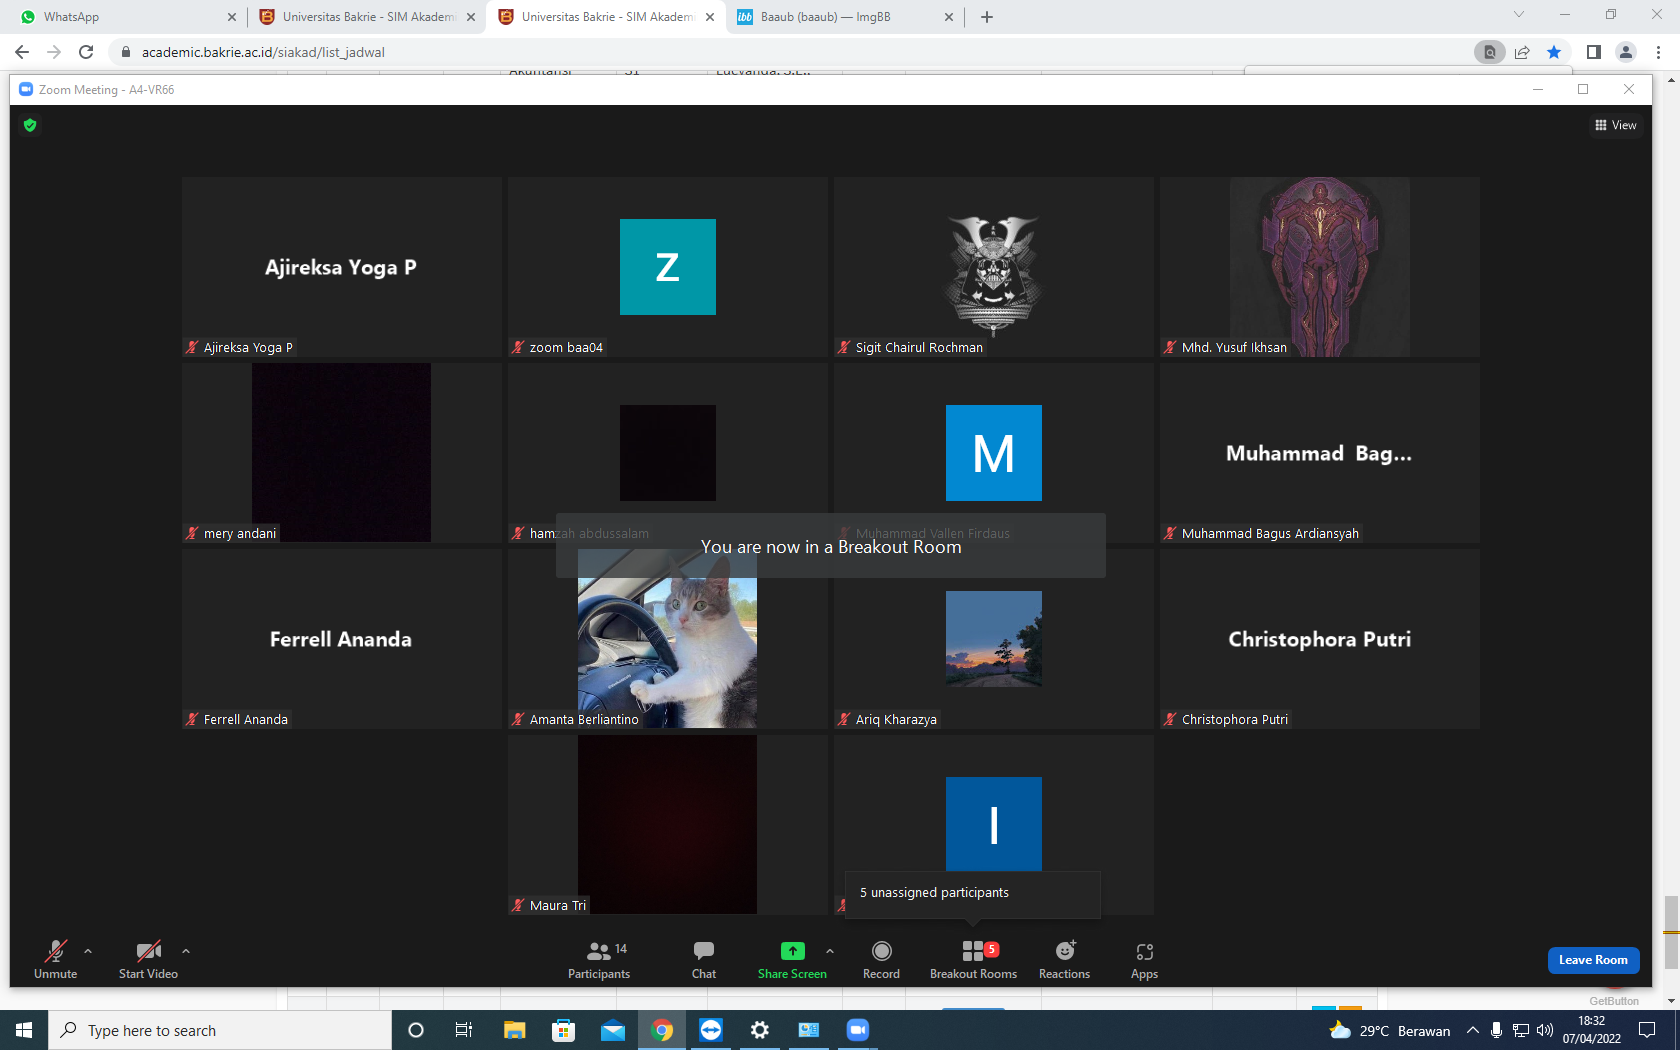Click weather widget showing 29°C Berawan
This screenshot has height=1050, width=1680.
pyautogui.click(x=1389, y=1030)
